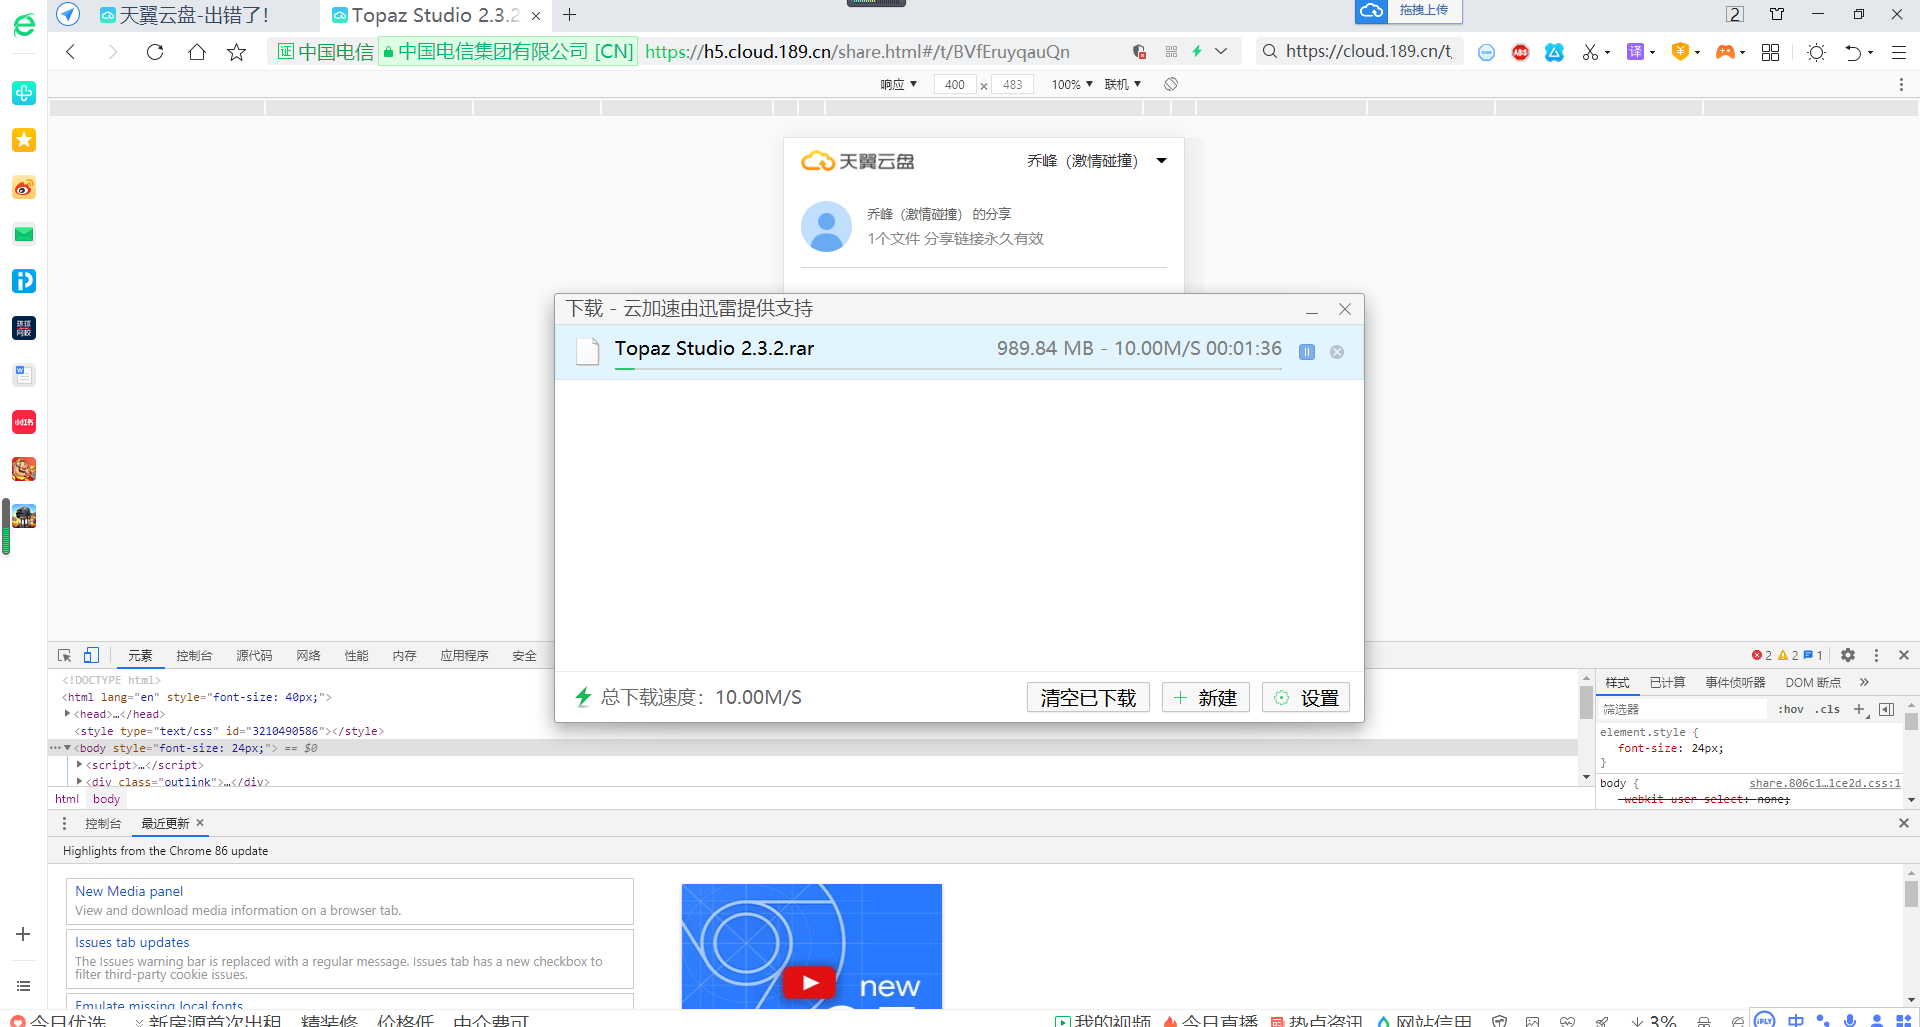Open the user account dropdown 乔峰
Screen dimensions: 1920x1027
tap(1097, 161)
